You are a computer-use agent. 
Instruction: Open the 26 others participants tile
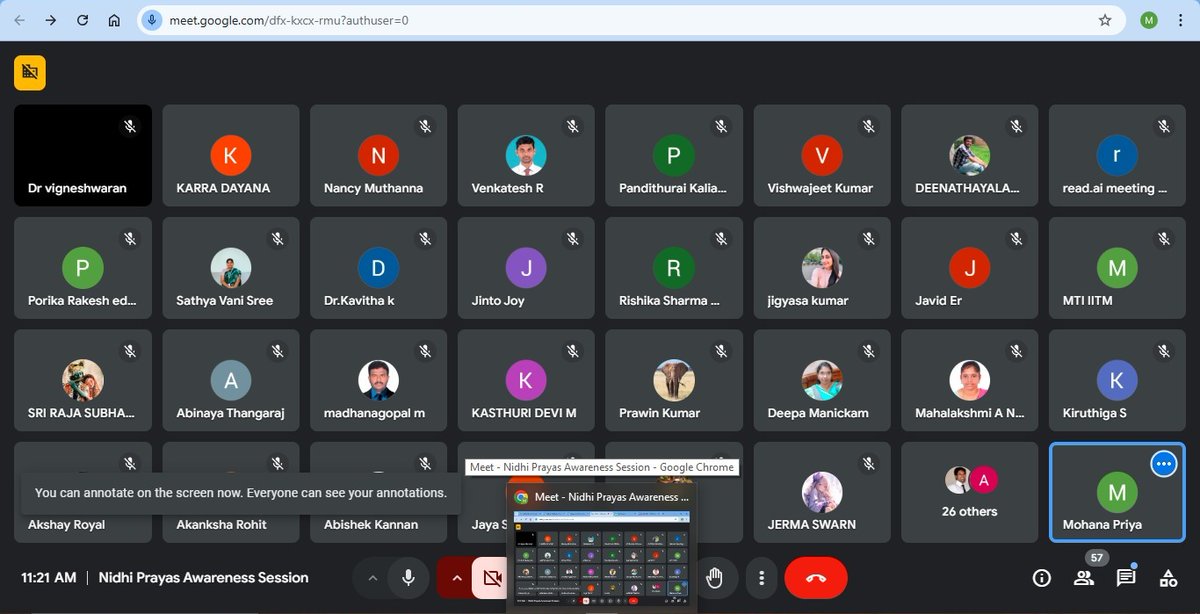click(969, 492)
